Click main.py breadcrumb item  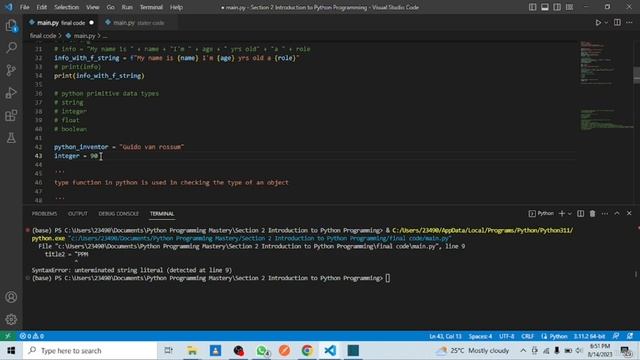click(x=84, y=36)
